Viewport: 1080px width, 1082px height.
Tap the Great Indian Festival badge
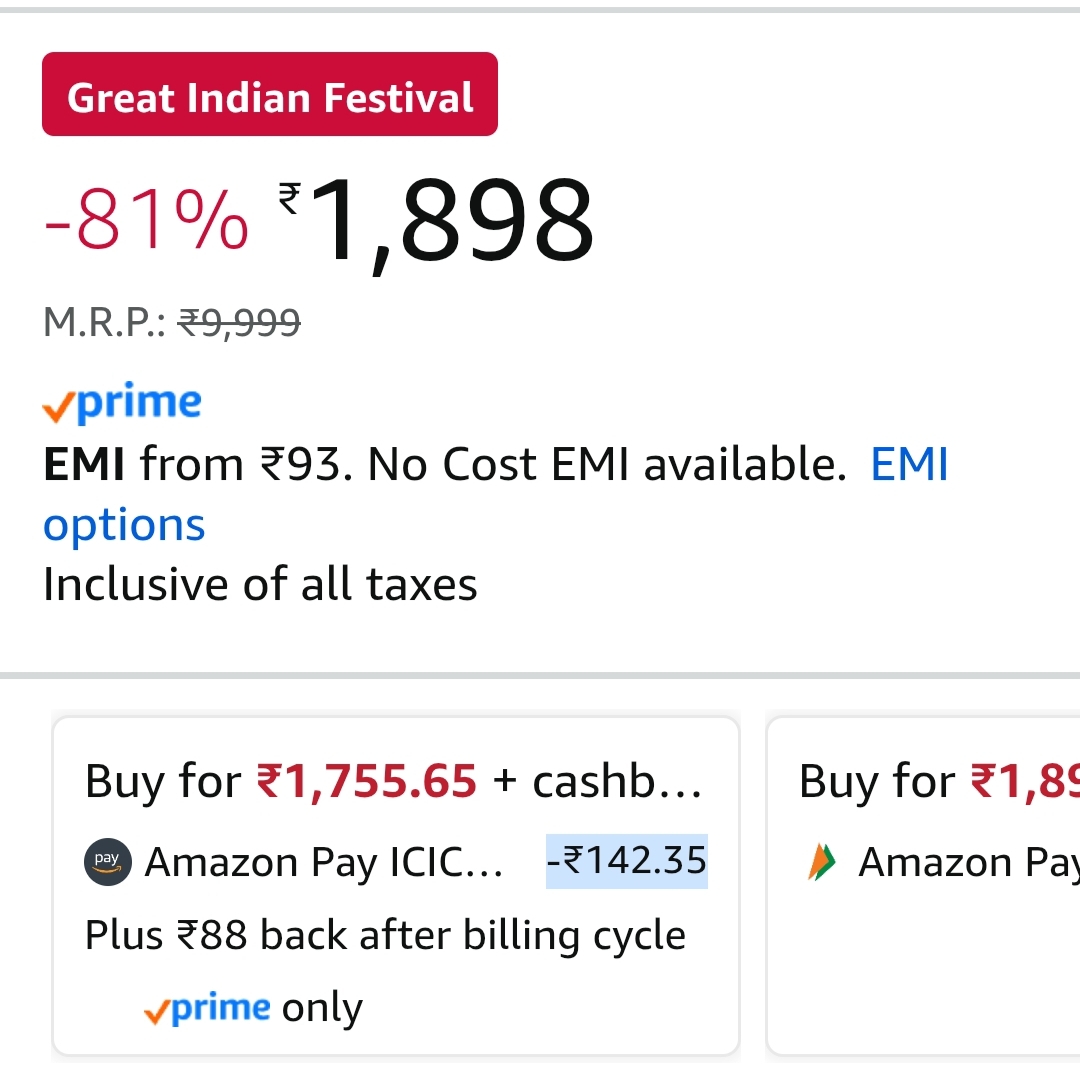pyautogui.click(x=269, y=95)
